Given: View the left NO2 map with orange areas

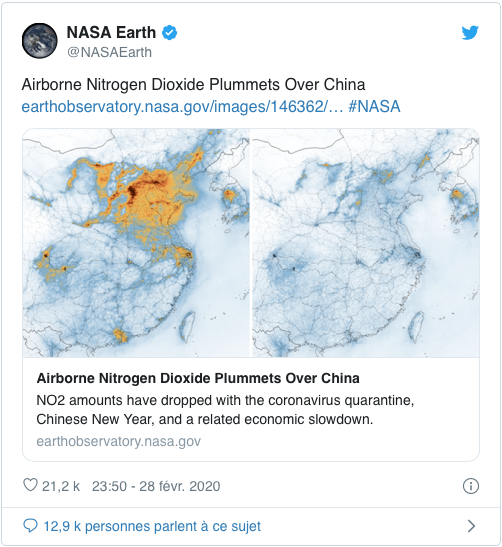Looking at the screenshot, I should tap(136, 243).
